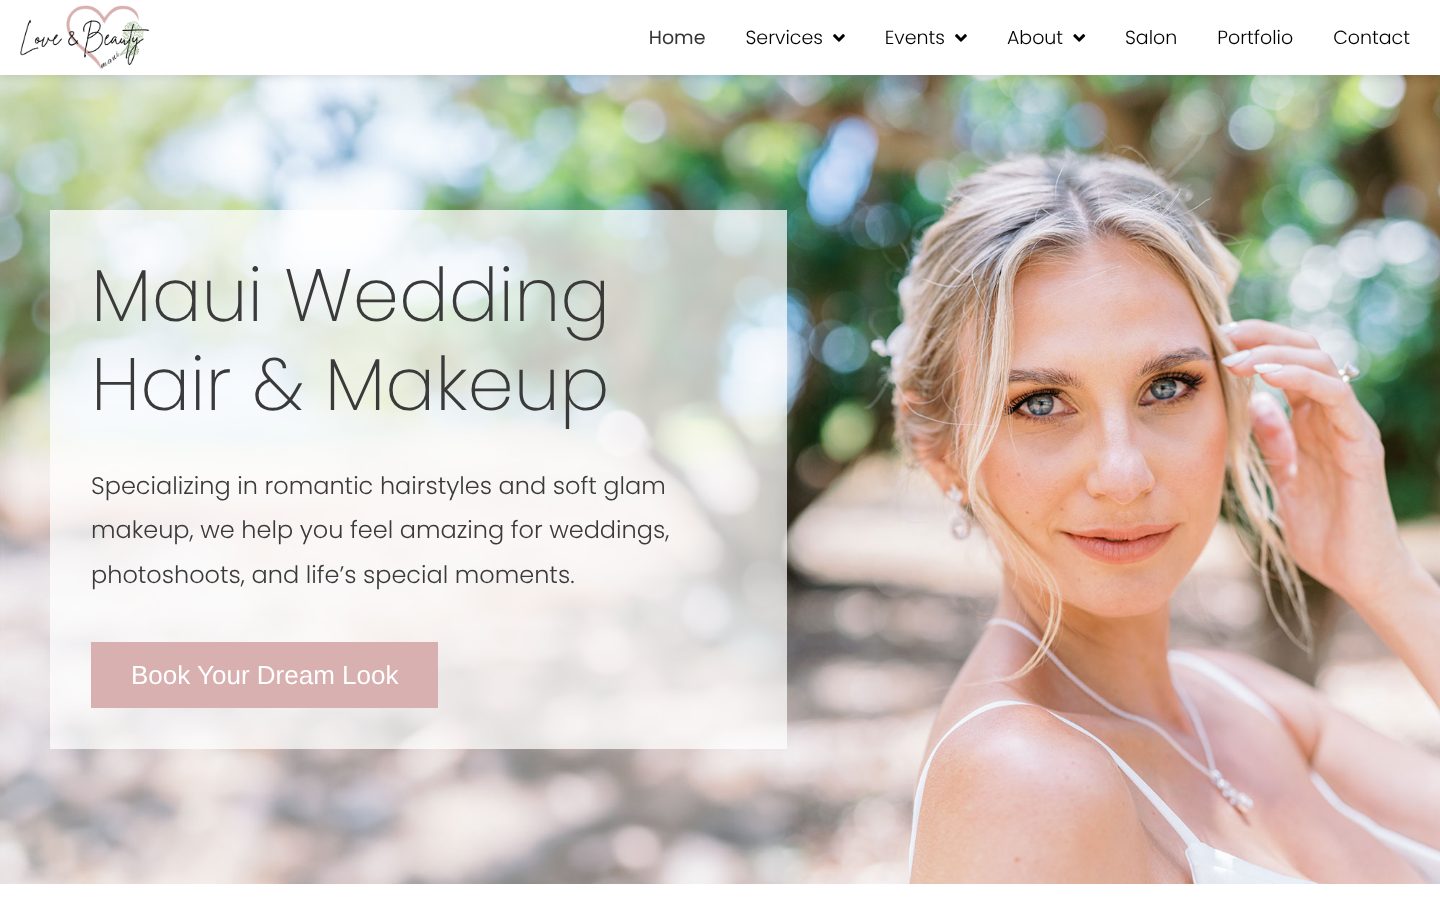Click the paragraph starting with Specializing in romantic hairstyles
The width and height of the screenshot is (1440, 900).
coord(380,530)
